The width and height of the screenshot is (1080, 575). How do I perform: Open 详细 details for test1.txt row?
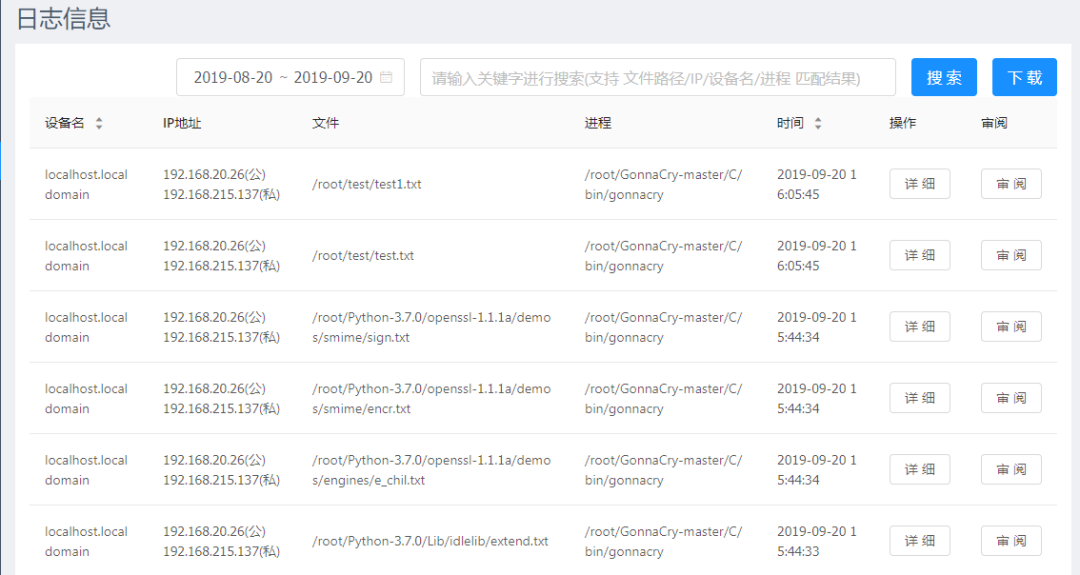point(919,184)
